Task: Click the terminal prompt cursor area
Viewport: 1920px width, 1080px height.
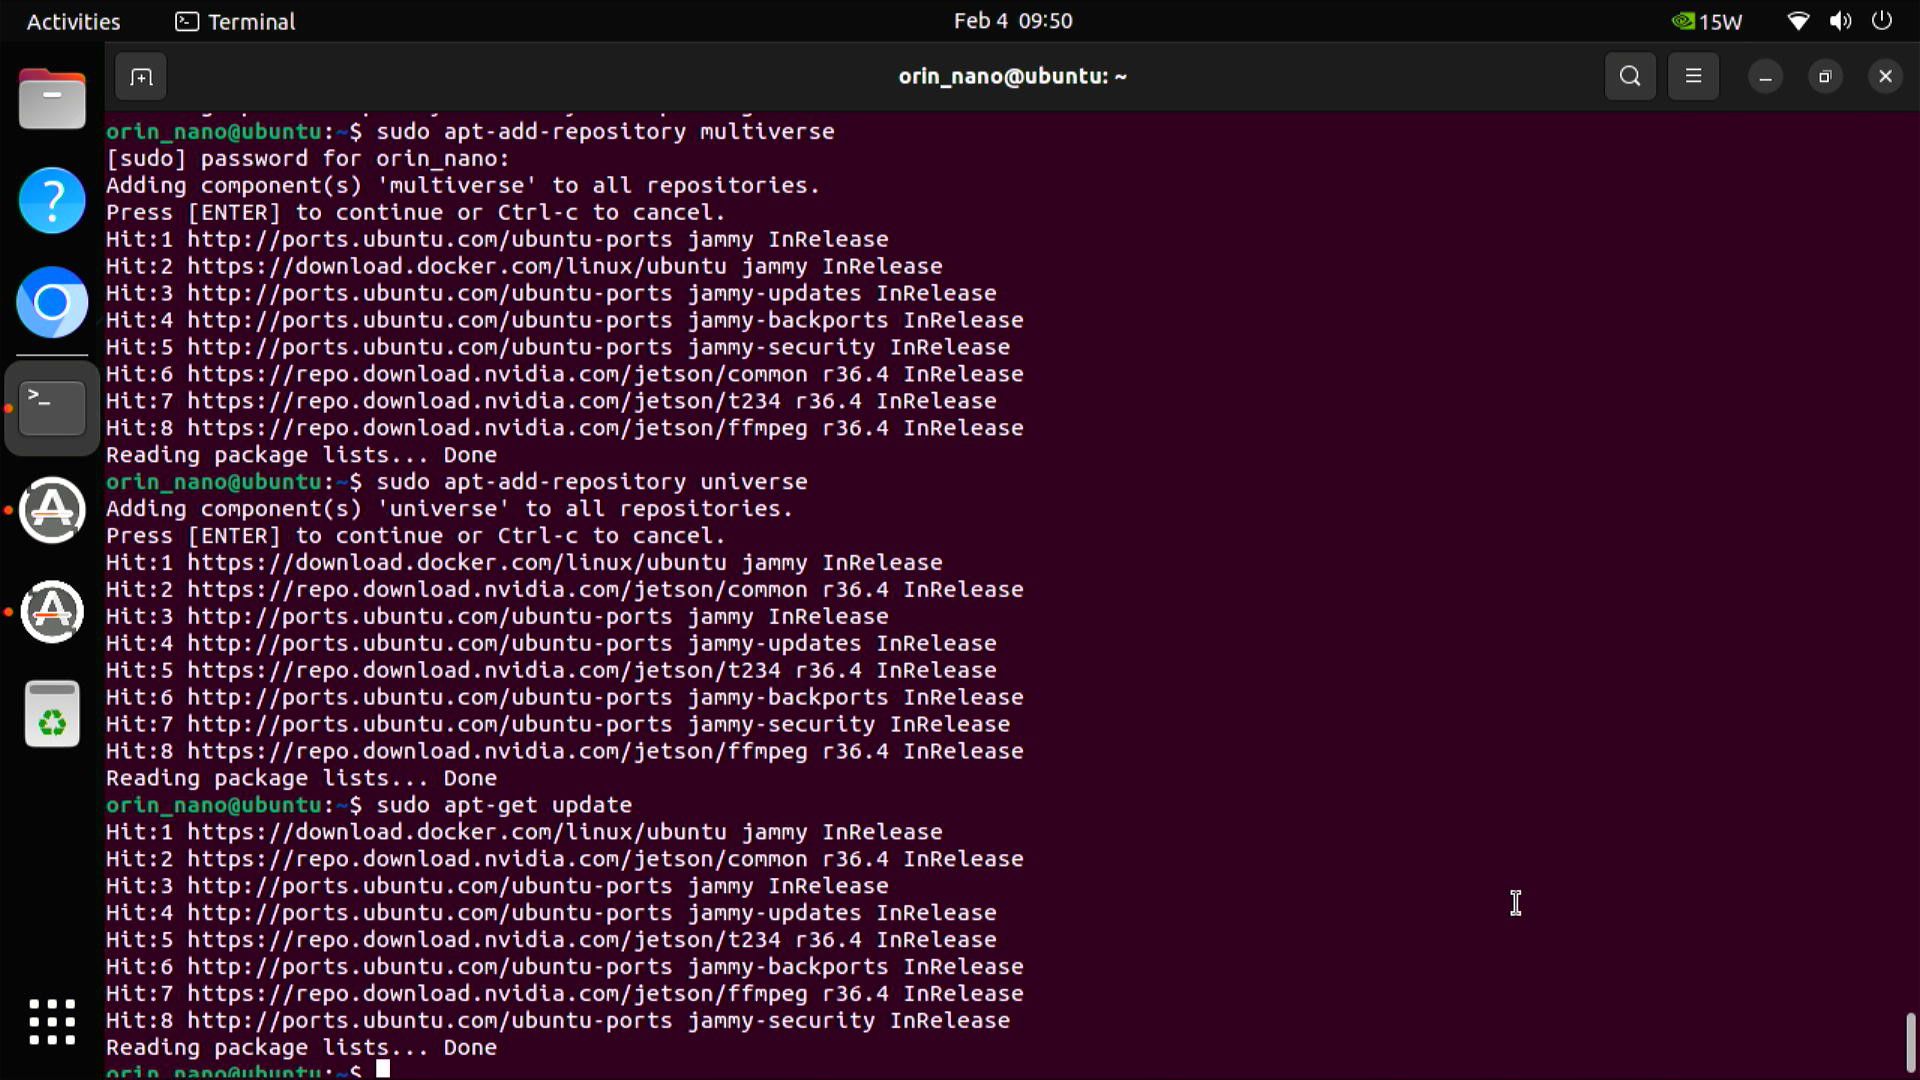Action: [x=383, y=1068]
